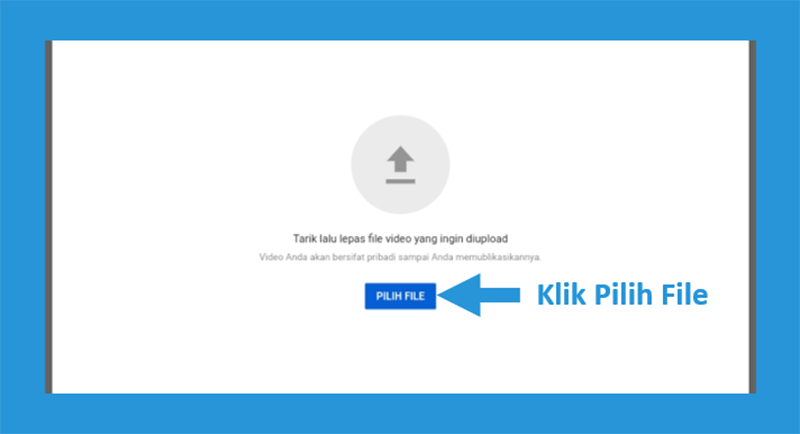Screen dimensions: 800x434
Task: Click the word 'Klik' in the blue caption
Action: [x=561, y=295]
